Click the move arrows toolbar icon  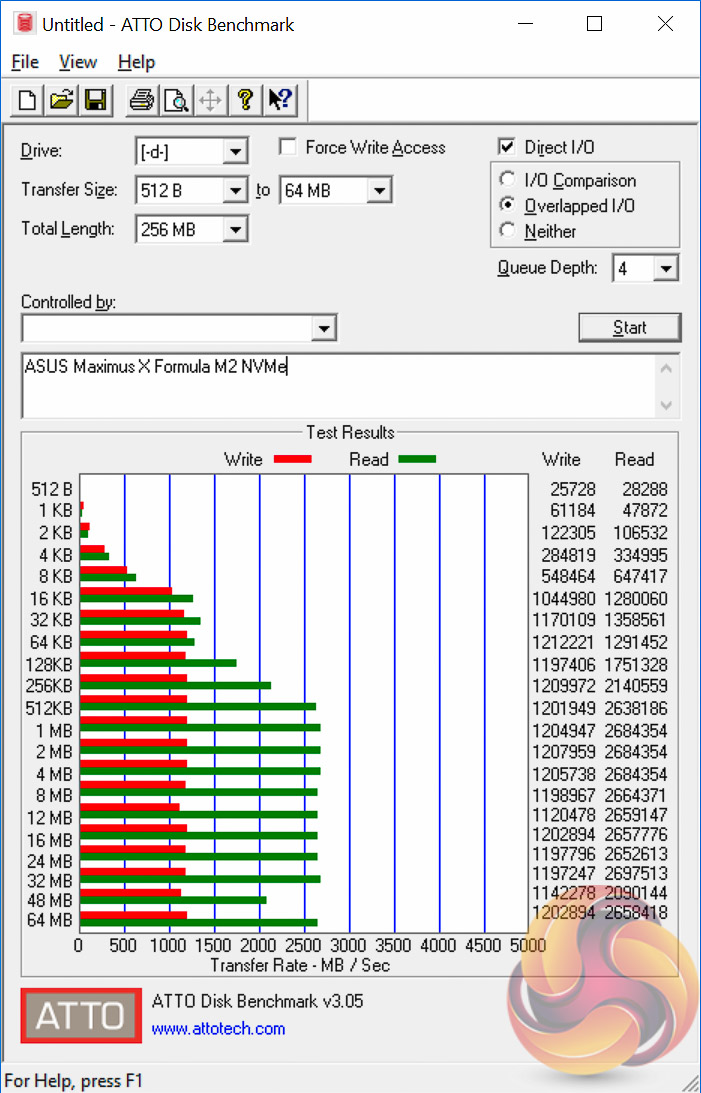click(x=210, y=100)
